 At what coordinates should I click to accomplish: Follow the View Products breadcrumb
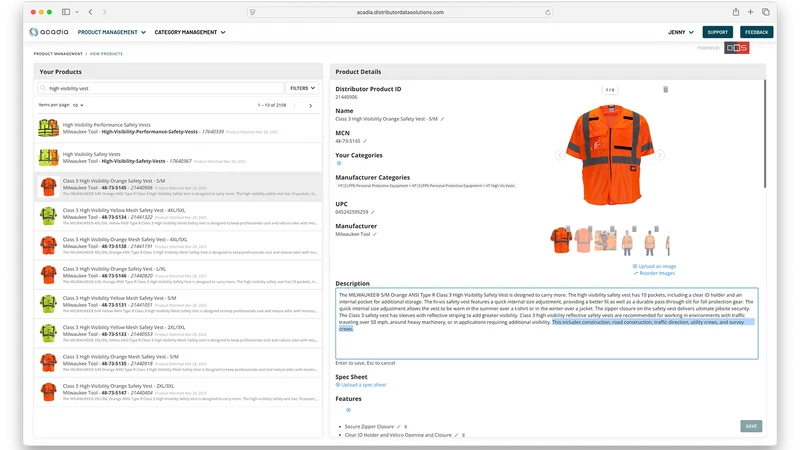click(x=106, y=54)
